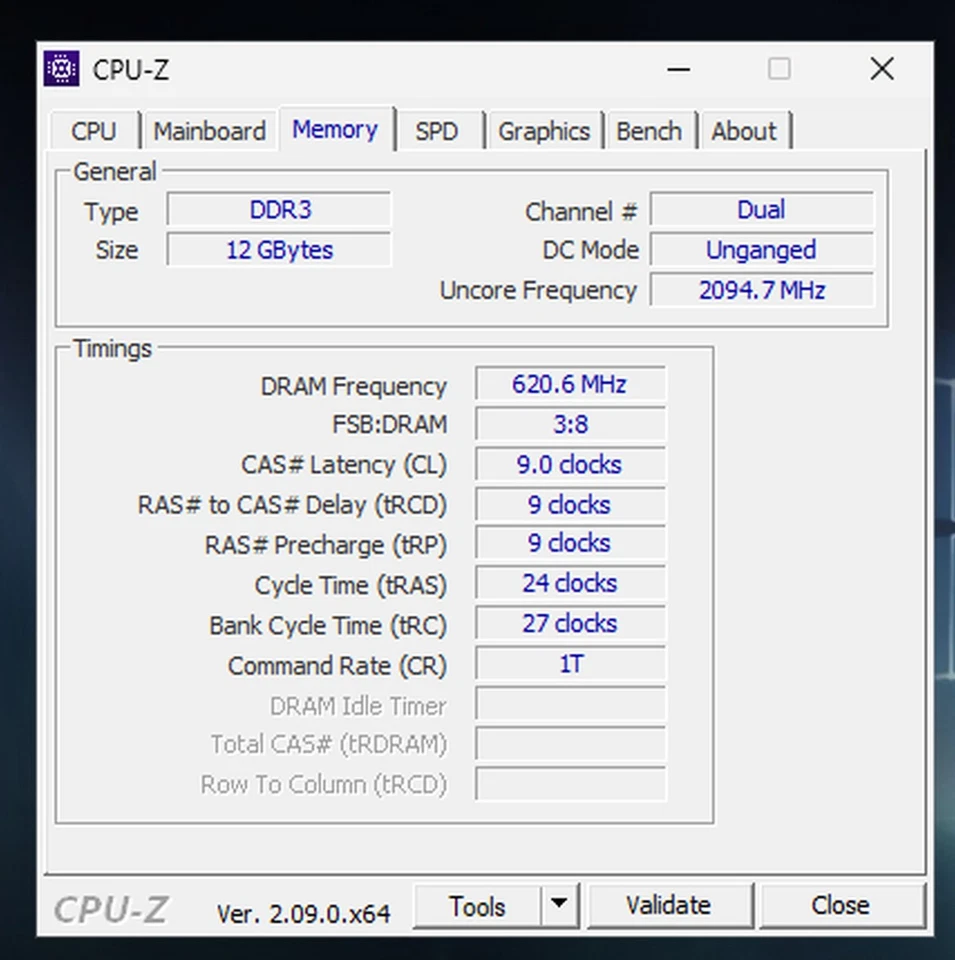Click the empty Total CAS# (tRDRAM) field

tap(570, 744)
